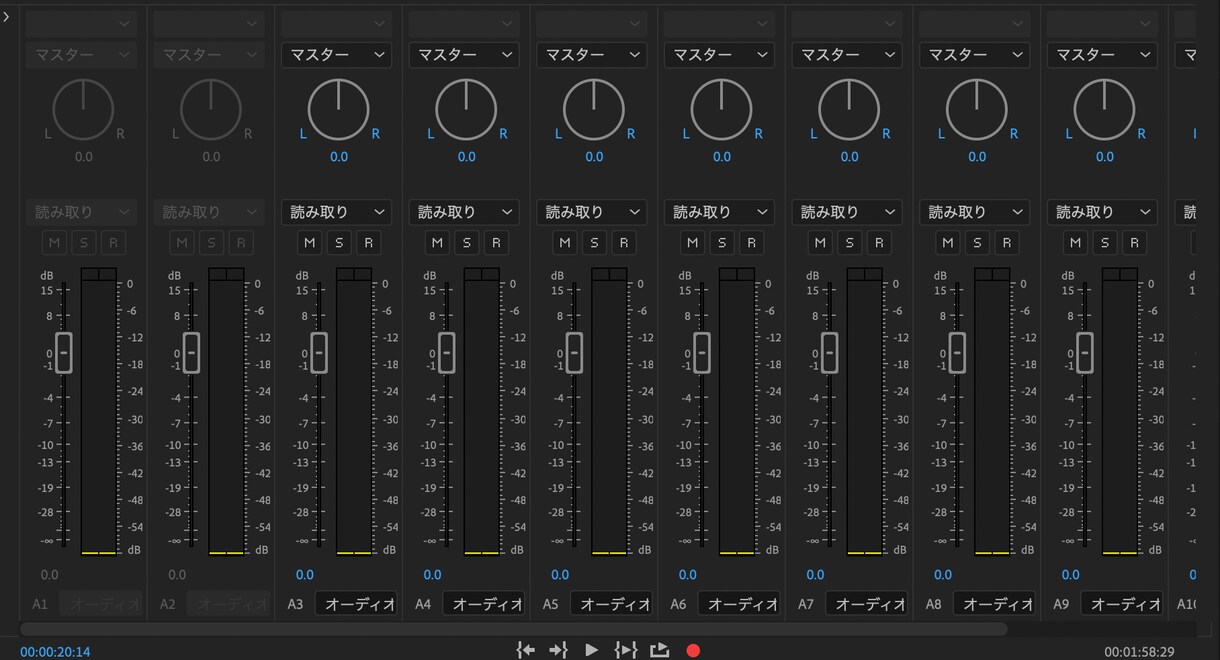This screenshot has width=1220, height=660.
Task: Click the volume value 0.0 below A8's fader
Action: coord(943,575)
